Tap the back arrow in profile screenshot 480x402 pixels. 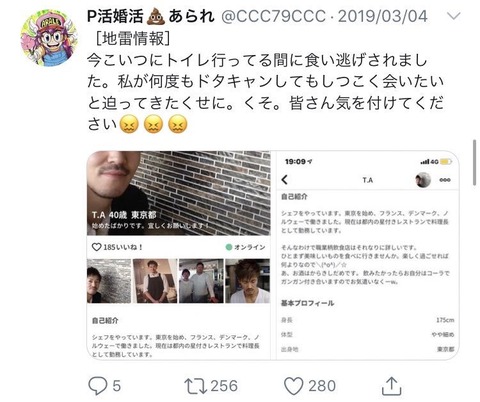(x=284, y=180)
